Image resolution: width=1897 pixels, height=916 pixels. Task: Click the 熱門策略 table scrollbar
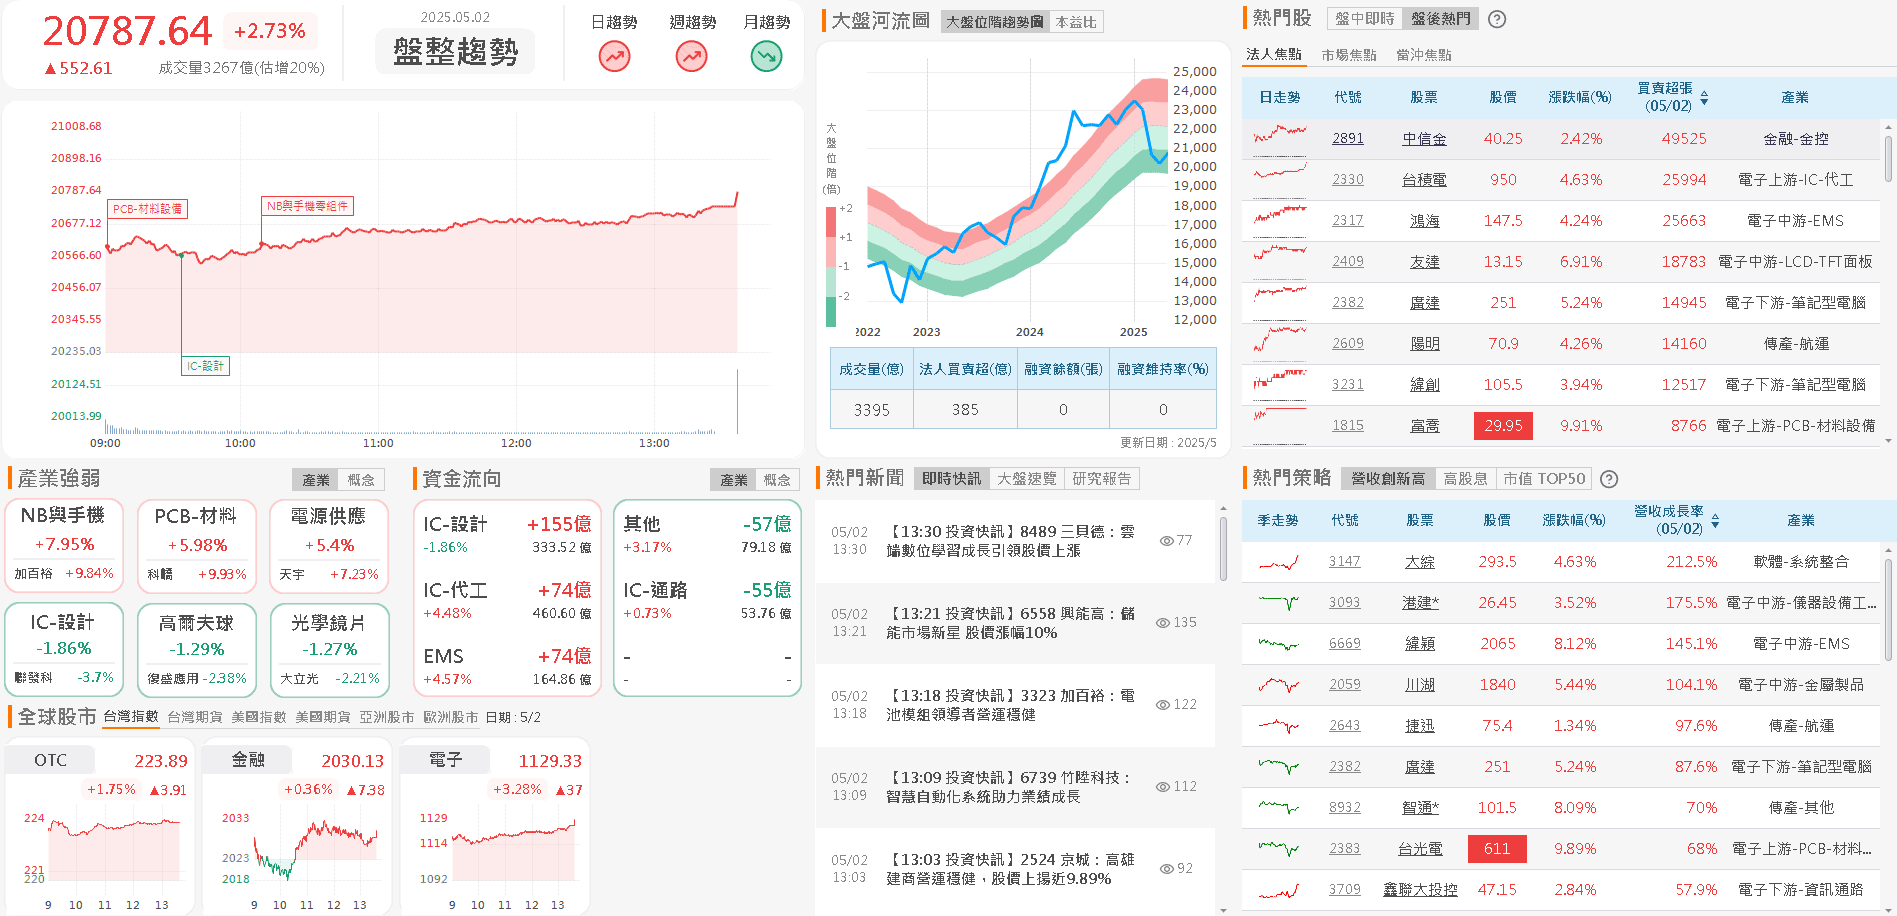click(x=1888, y=610)
